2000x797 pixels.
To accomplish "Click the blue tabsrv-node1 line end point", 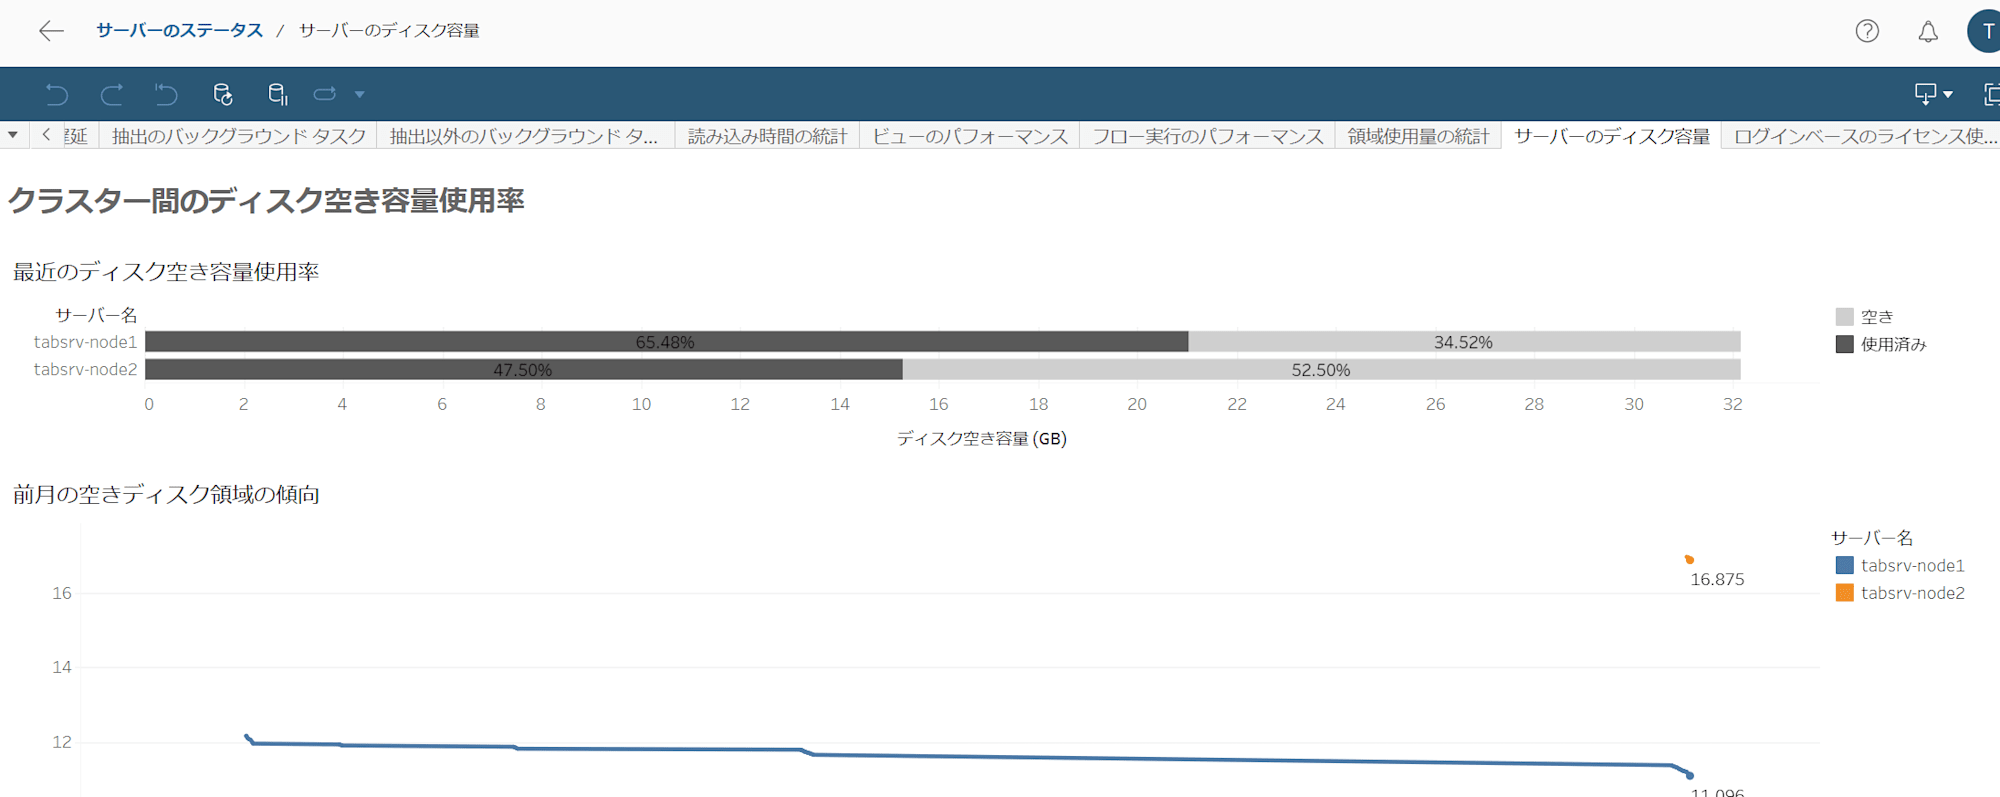I will [1690, 775].
